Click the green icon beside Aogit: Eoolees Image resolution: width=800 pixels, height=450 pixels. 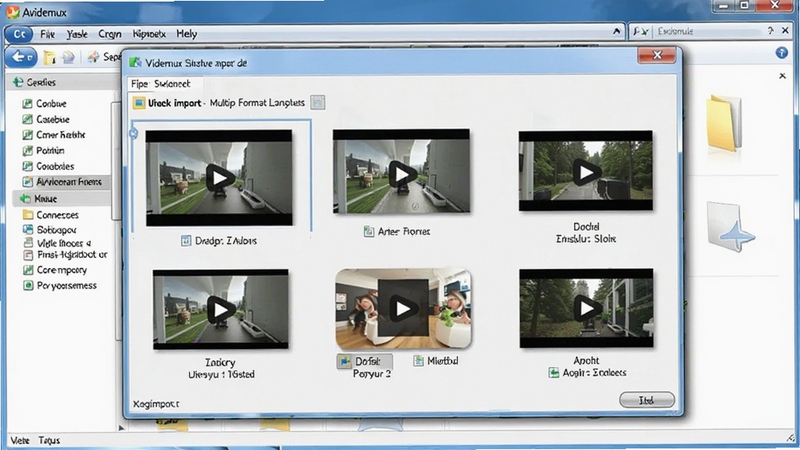pyautogui.click(x=554, y=373)
